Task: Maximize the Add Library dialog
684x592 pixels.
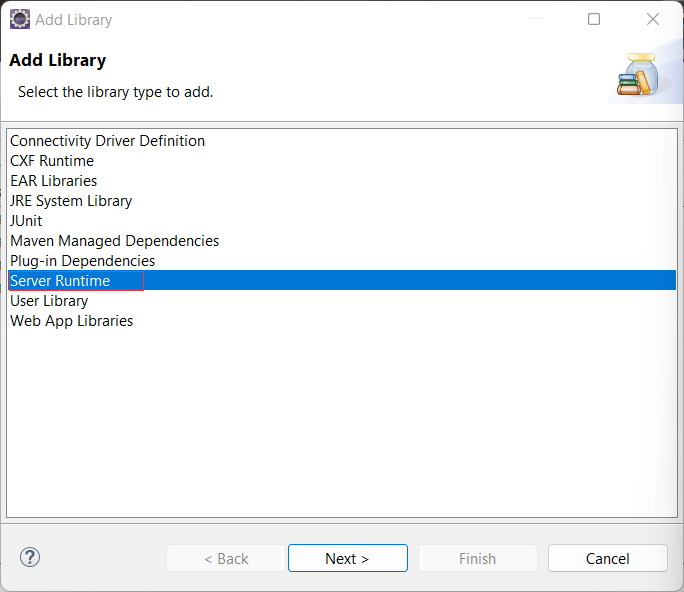Action: pyautogui.click(x=594, y=19)
